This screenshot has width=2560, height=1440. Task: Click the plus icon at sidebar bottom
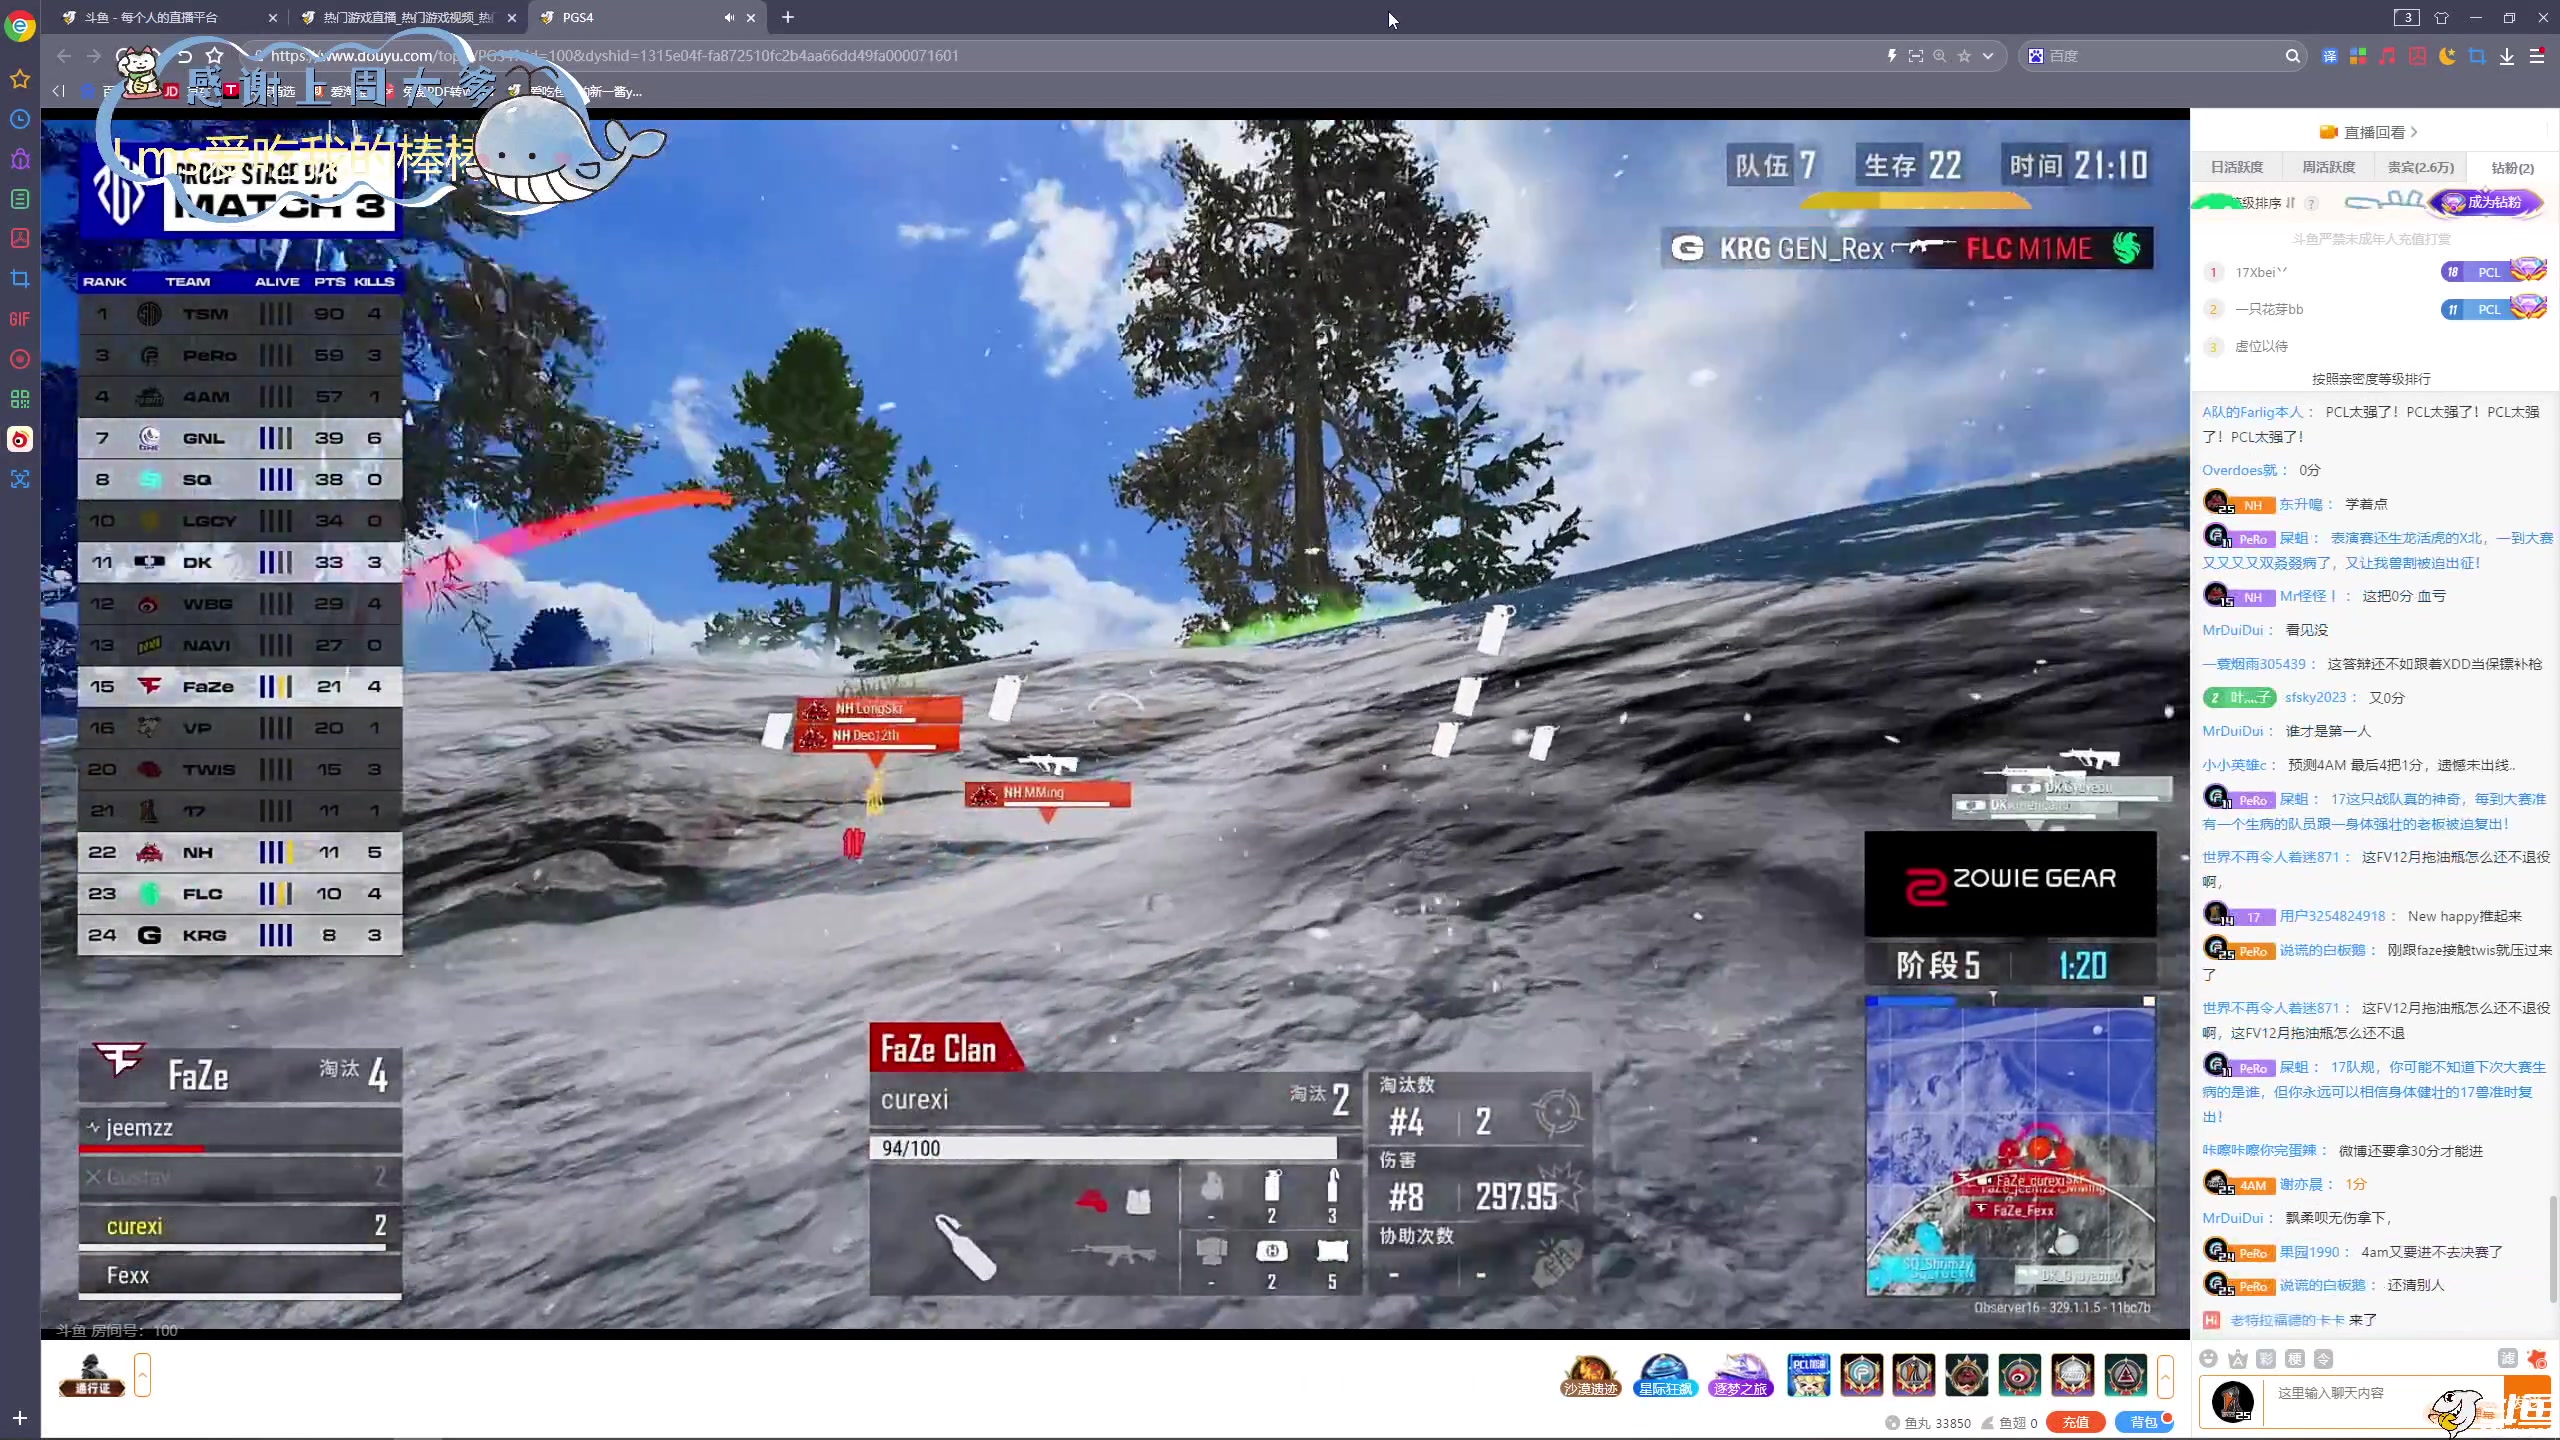[20, 1417]
